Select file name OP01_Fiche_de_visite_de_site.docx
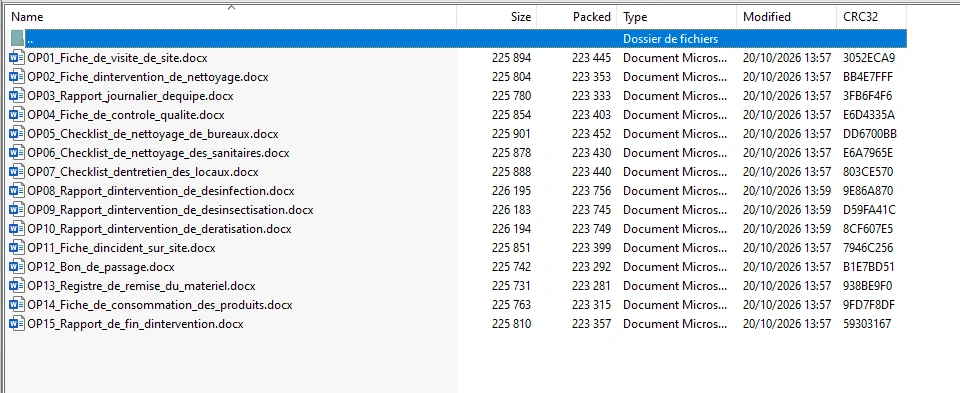 pos(117,58)
